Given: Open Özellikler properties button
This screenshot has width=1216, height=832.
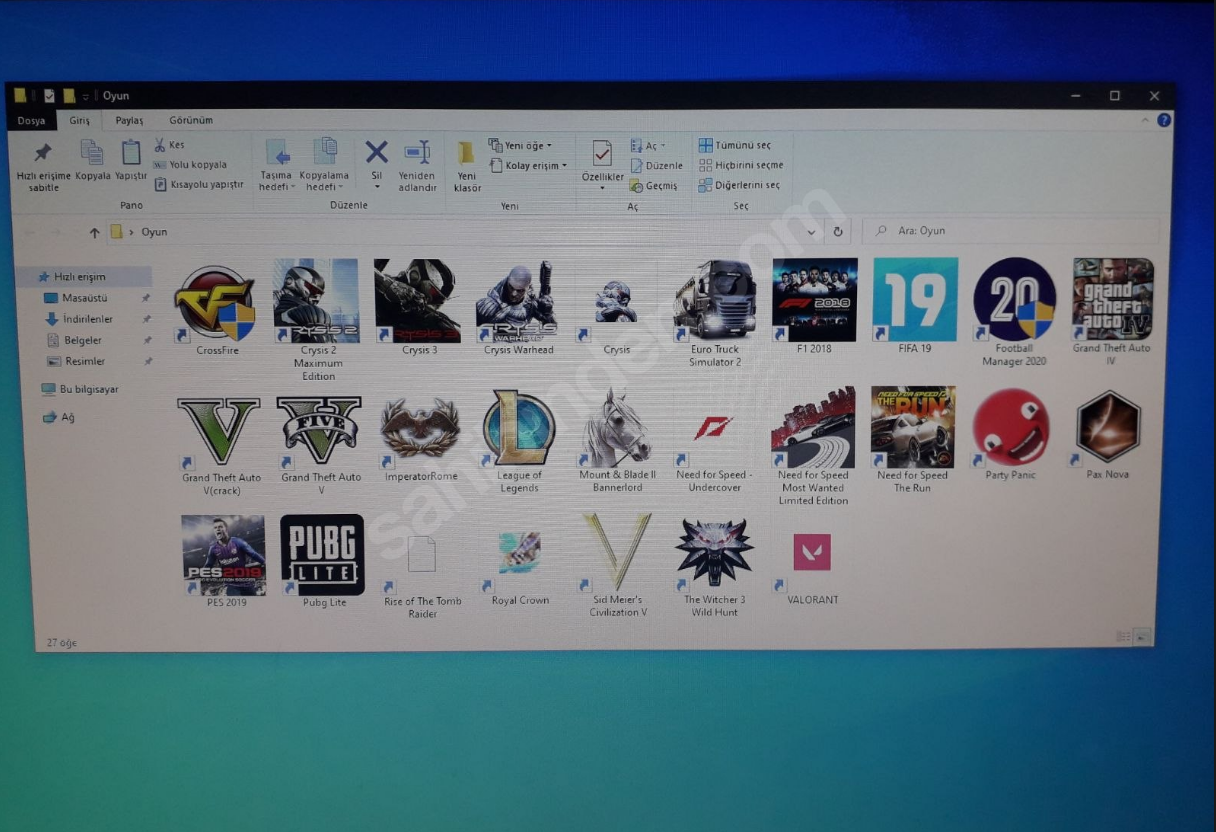Looking at the screenshot, I should coord(602,165).
